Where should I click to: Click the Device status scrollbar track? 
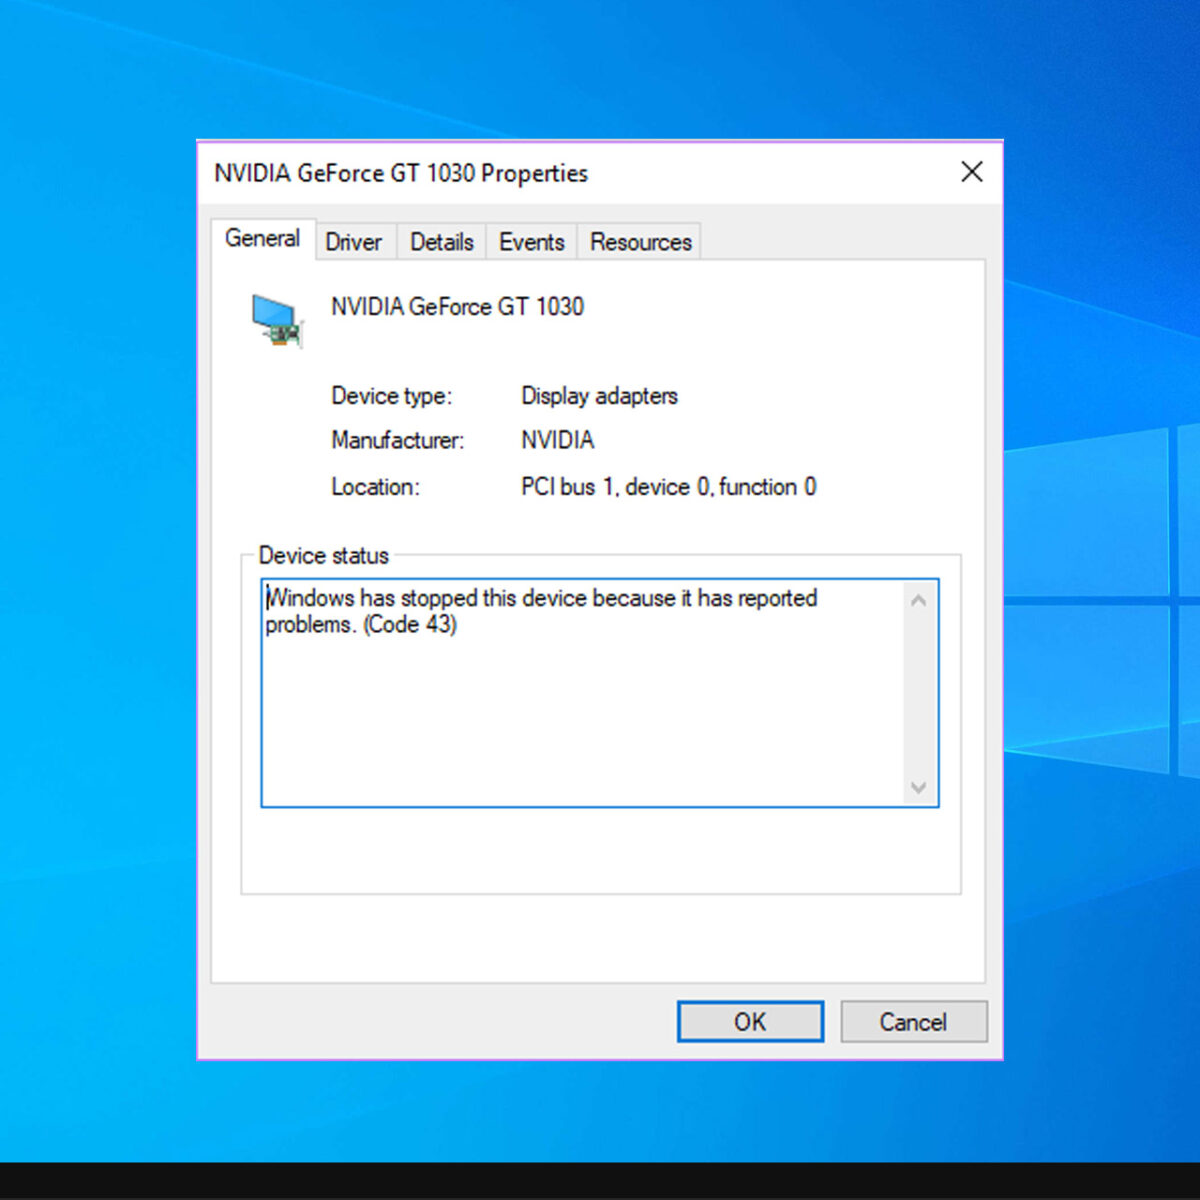click(x=919, y=694)
